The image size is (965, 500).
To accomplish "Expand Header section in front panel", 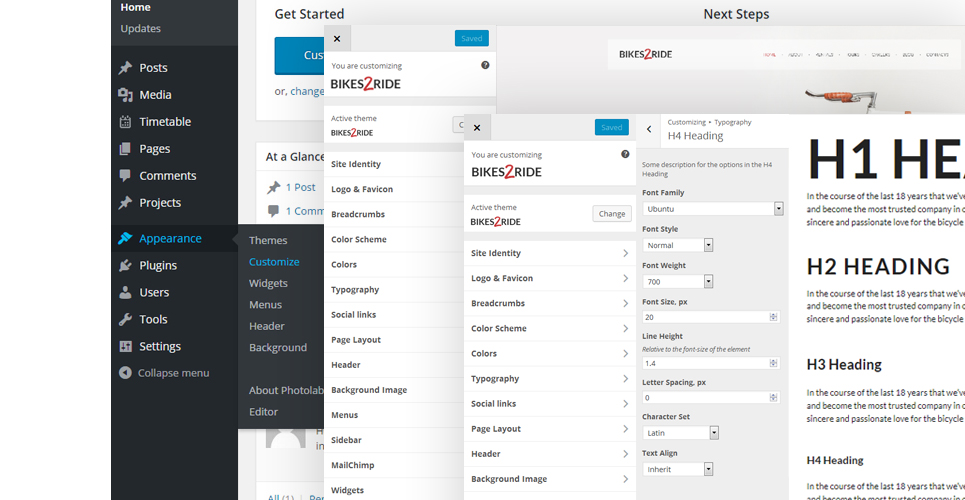I will pyautogui.click(x=550, y=454).
